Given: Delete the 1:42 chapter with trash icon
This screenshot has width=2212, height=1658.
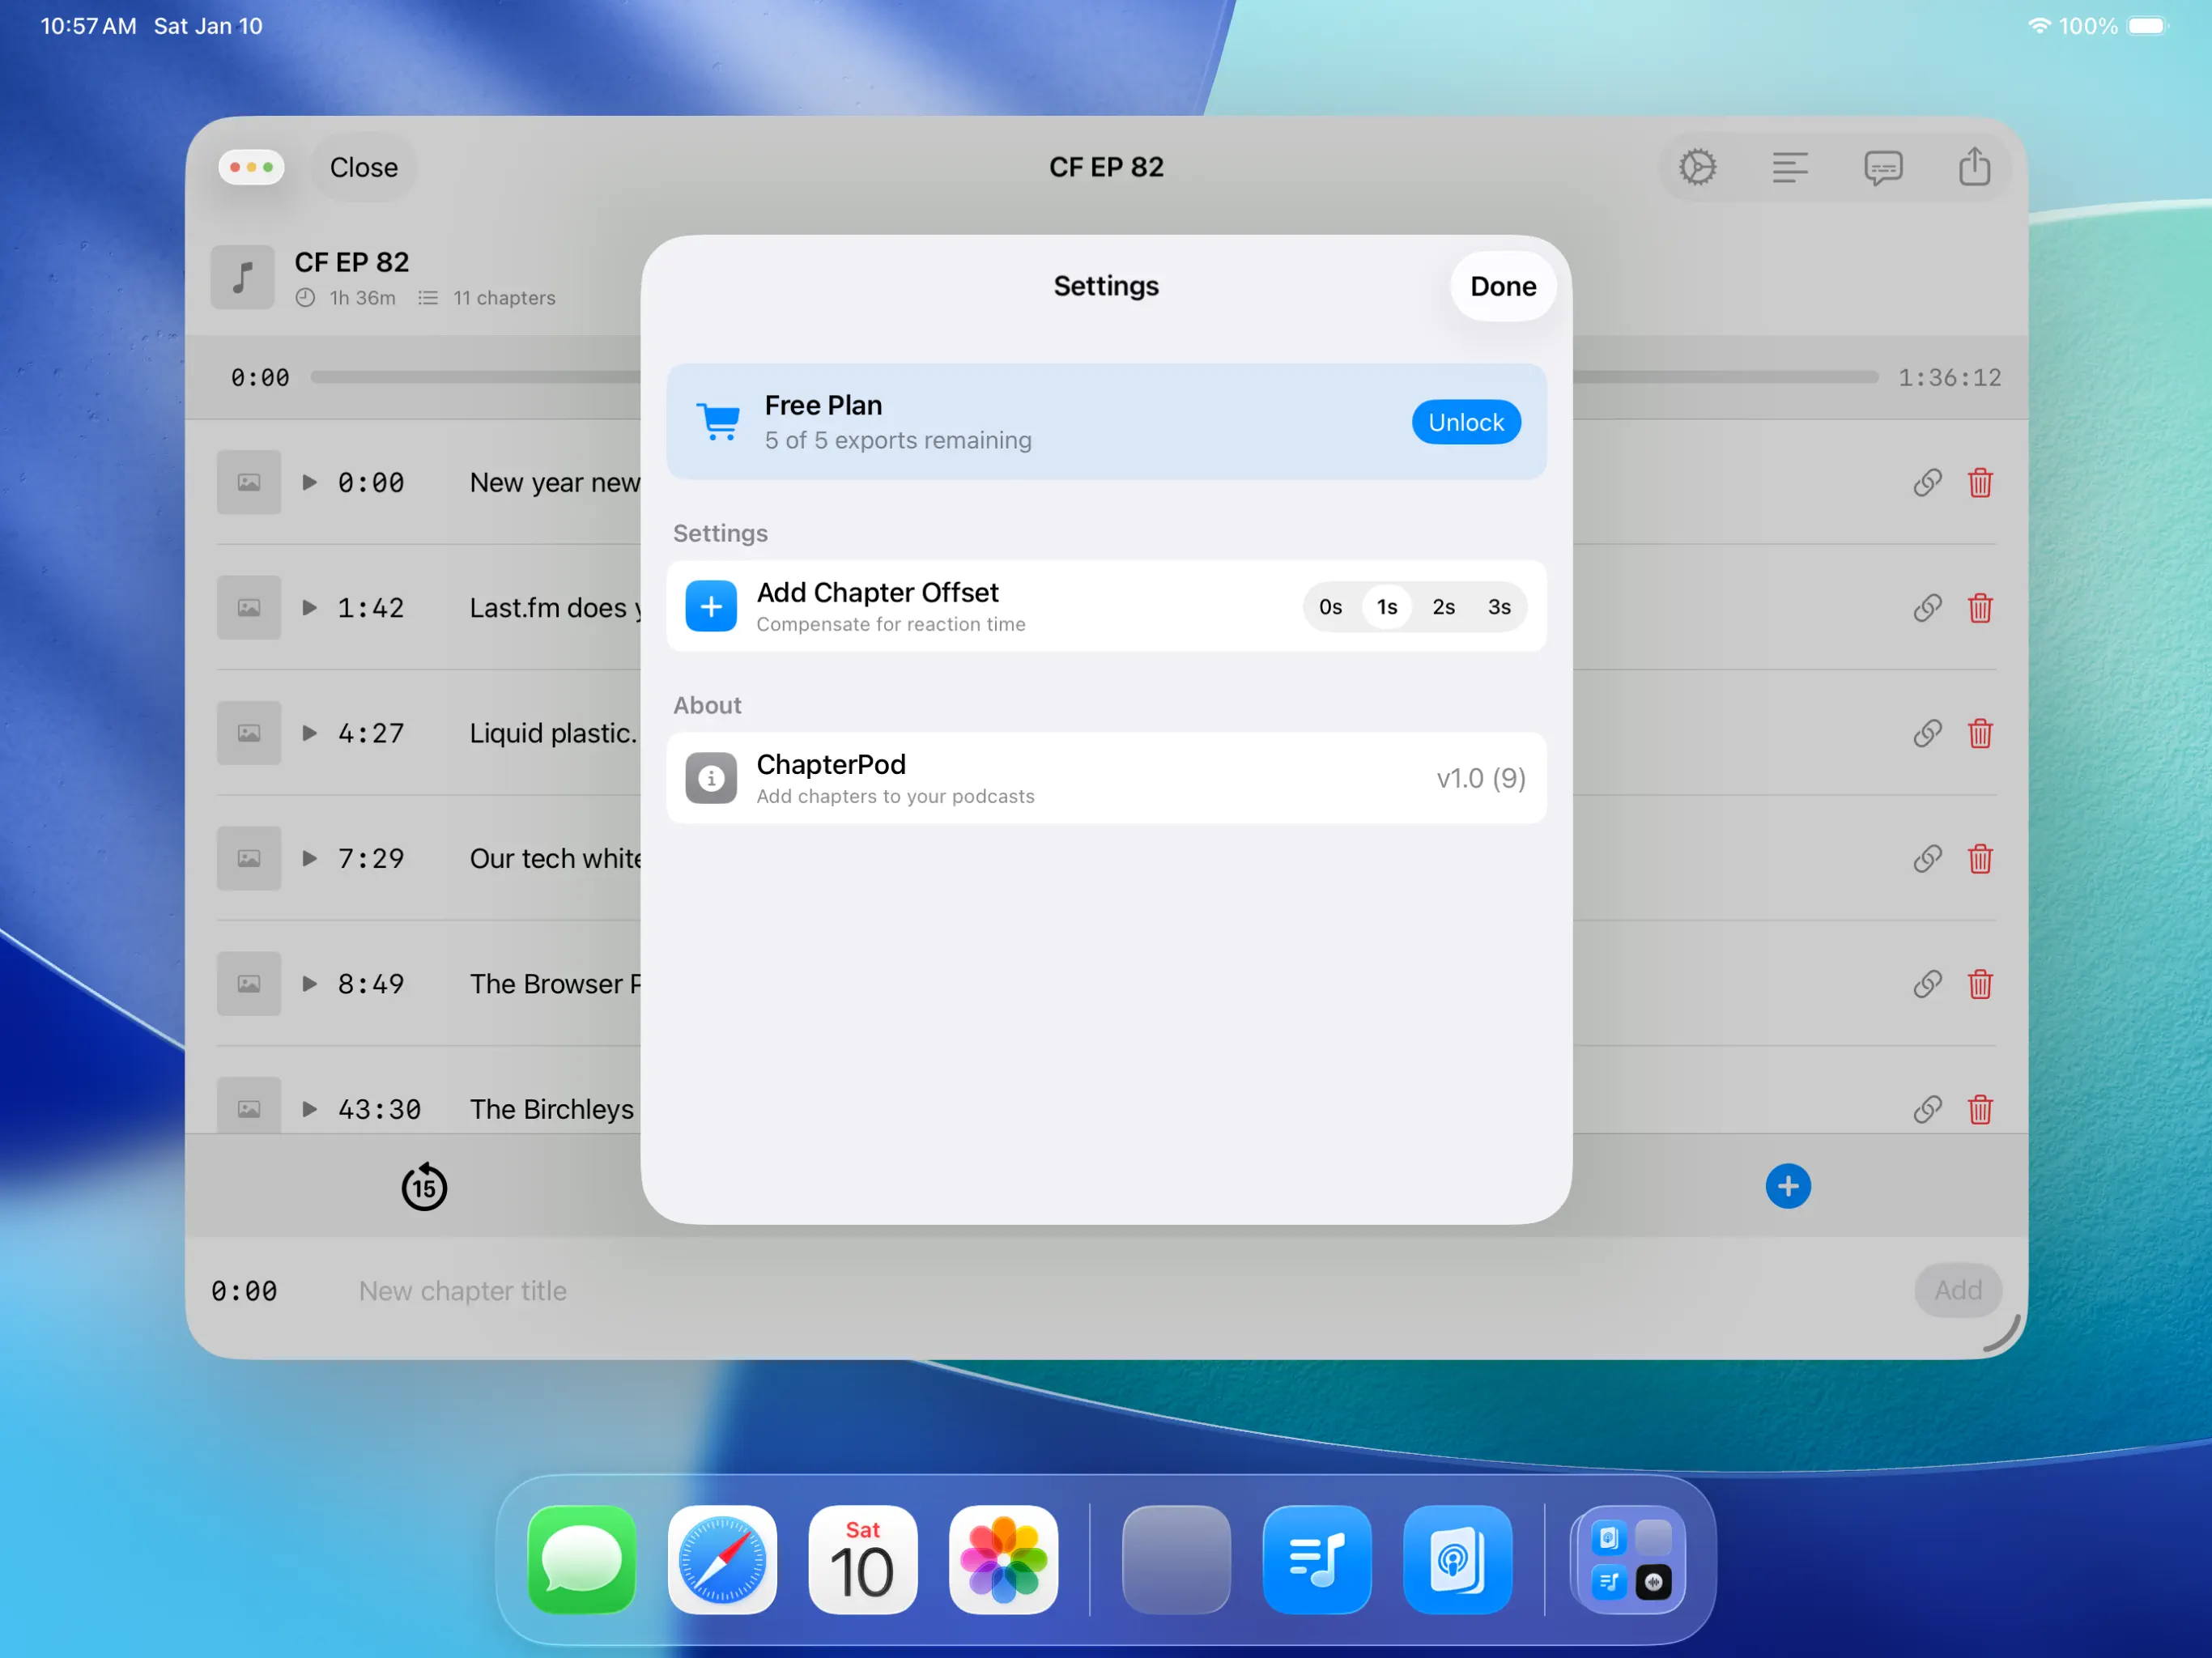Looking at the screenshot, I should [x=1980, y=608].
